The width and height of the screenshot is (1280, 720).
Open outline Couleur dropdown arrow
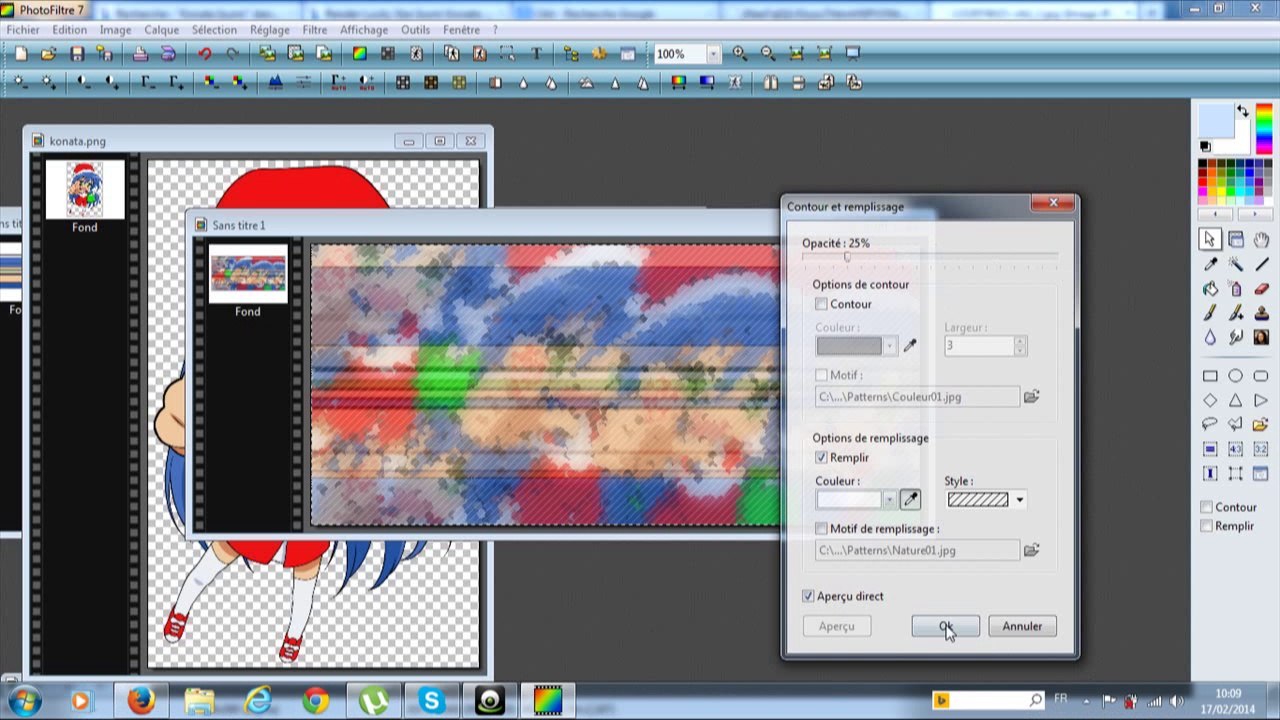(889, 346)
